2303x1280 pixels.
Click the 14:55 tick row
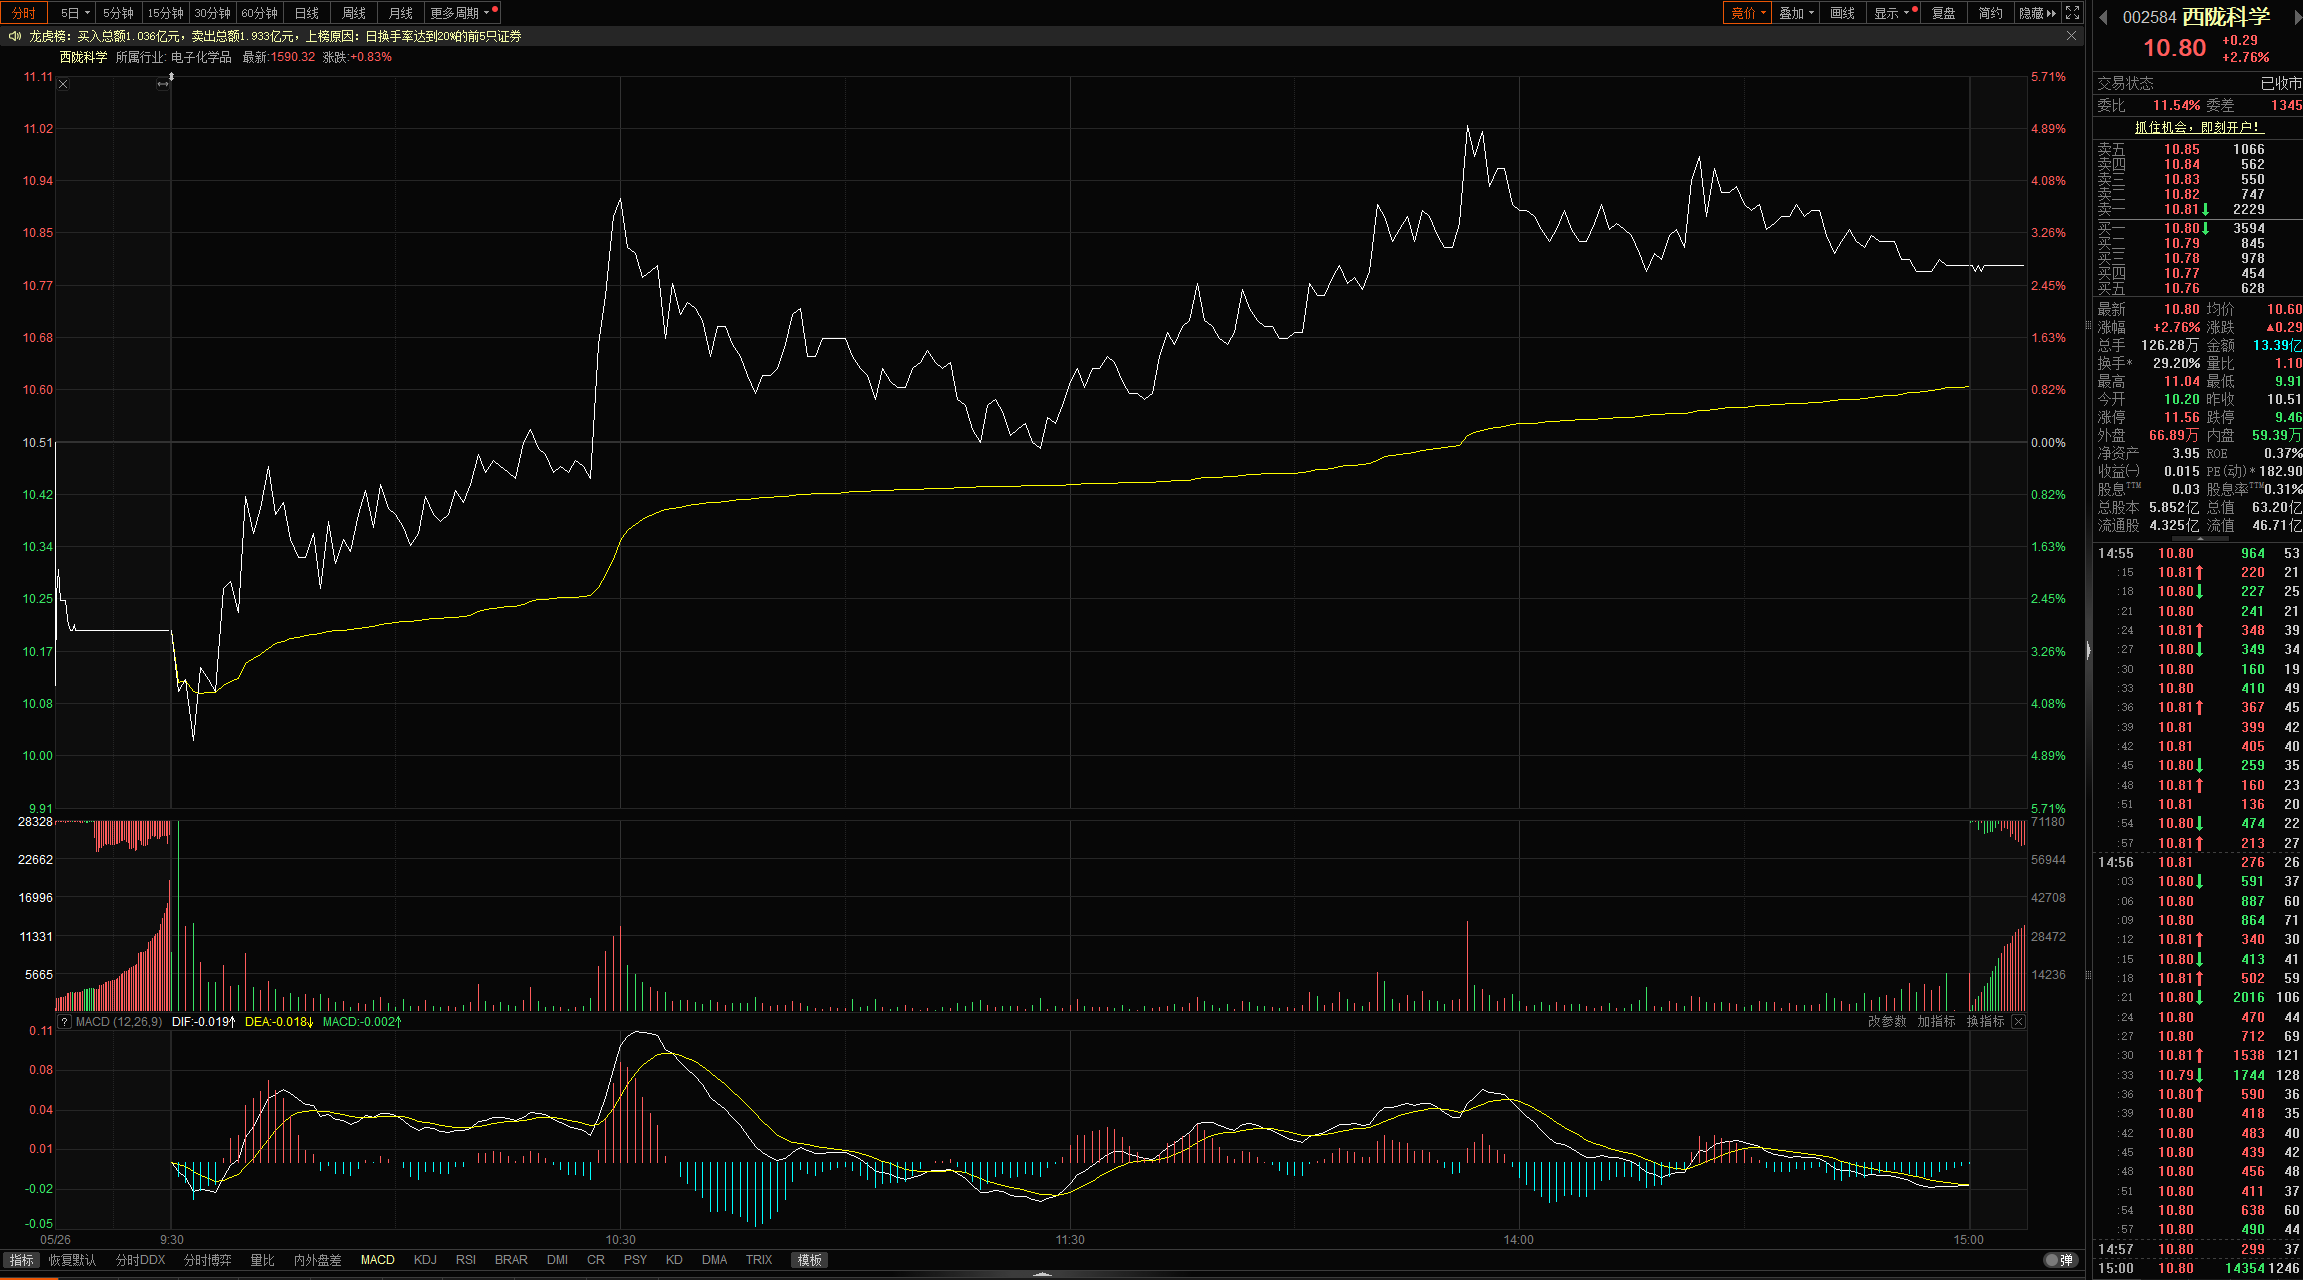pyautogui.click(x=2198, y=553)
